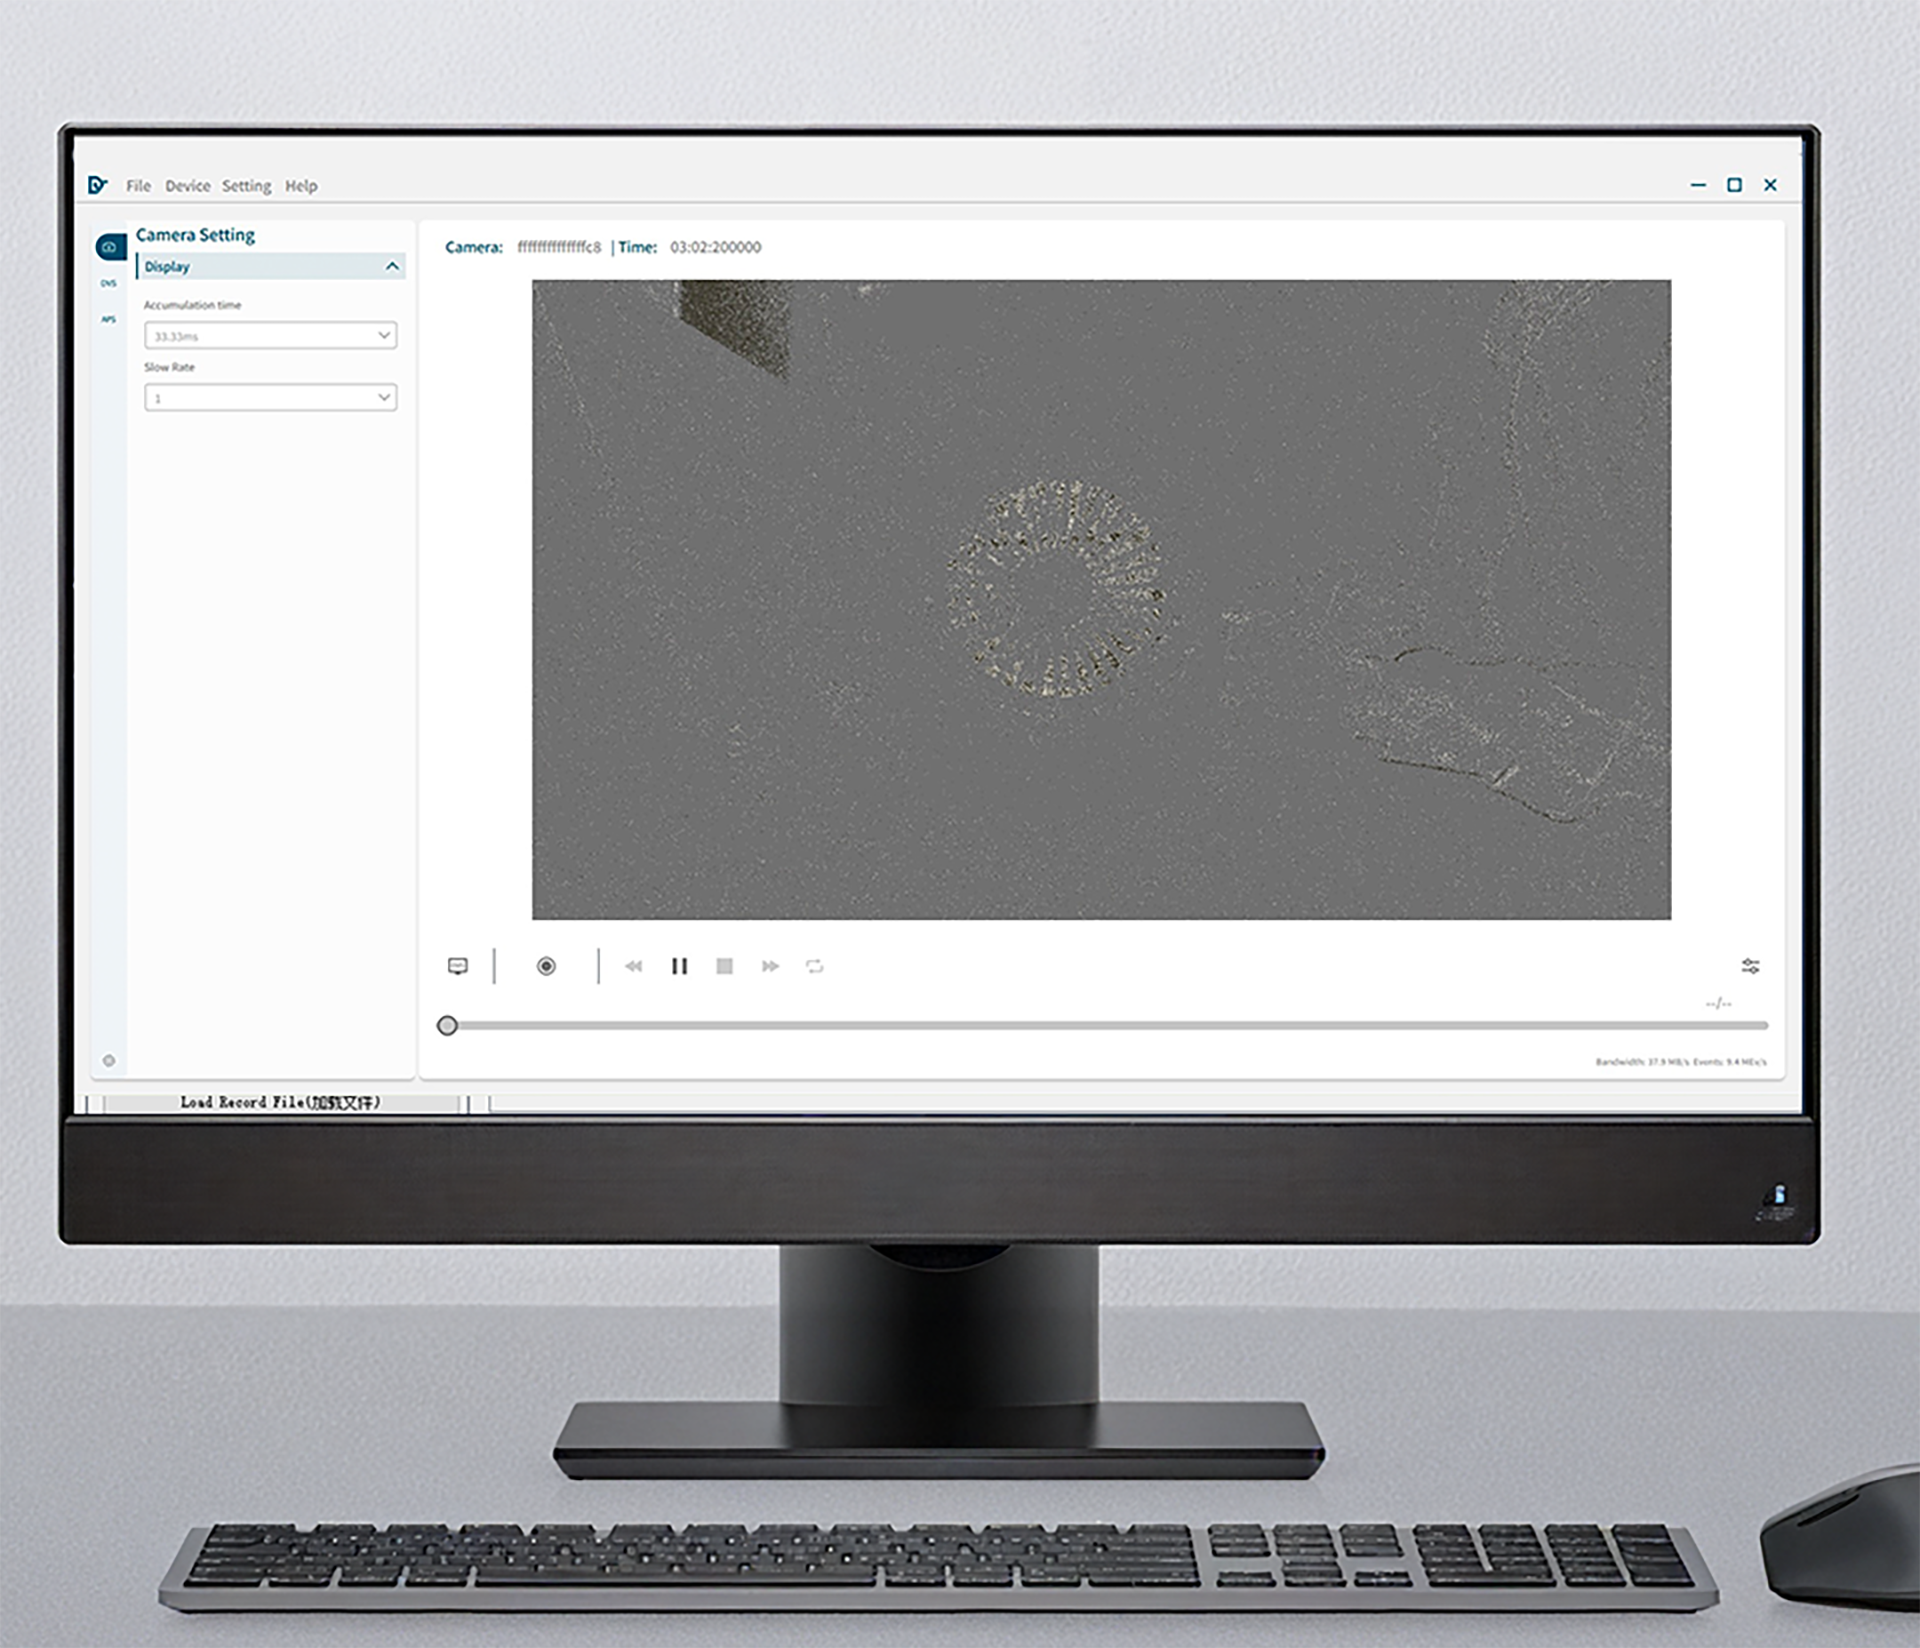Open the display adjustment sliders icon
The image size is (1920, 1648).
pos(1750,966)
